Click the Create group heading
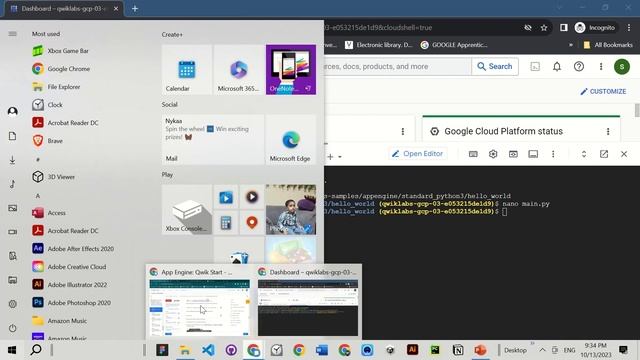Screen dimensions: 640x360 click(x=172, y=35)
